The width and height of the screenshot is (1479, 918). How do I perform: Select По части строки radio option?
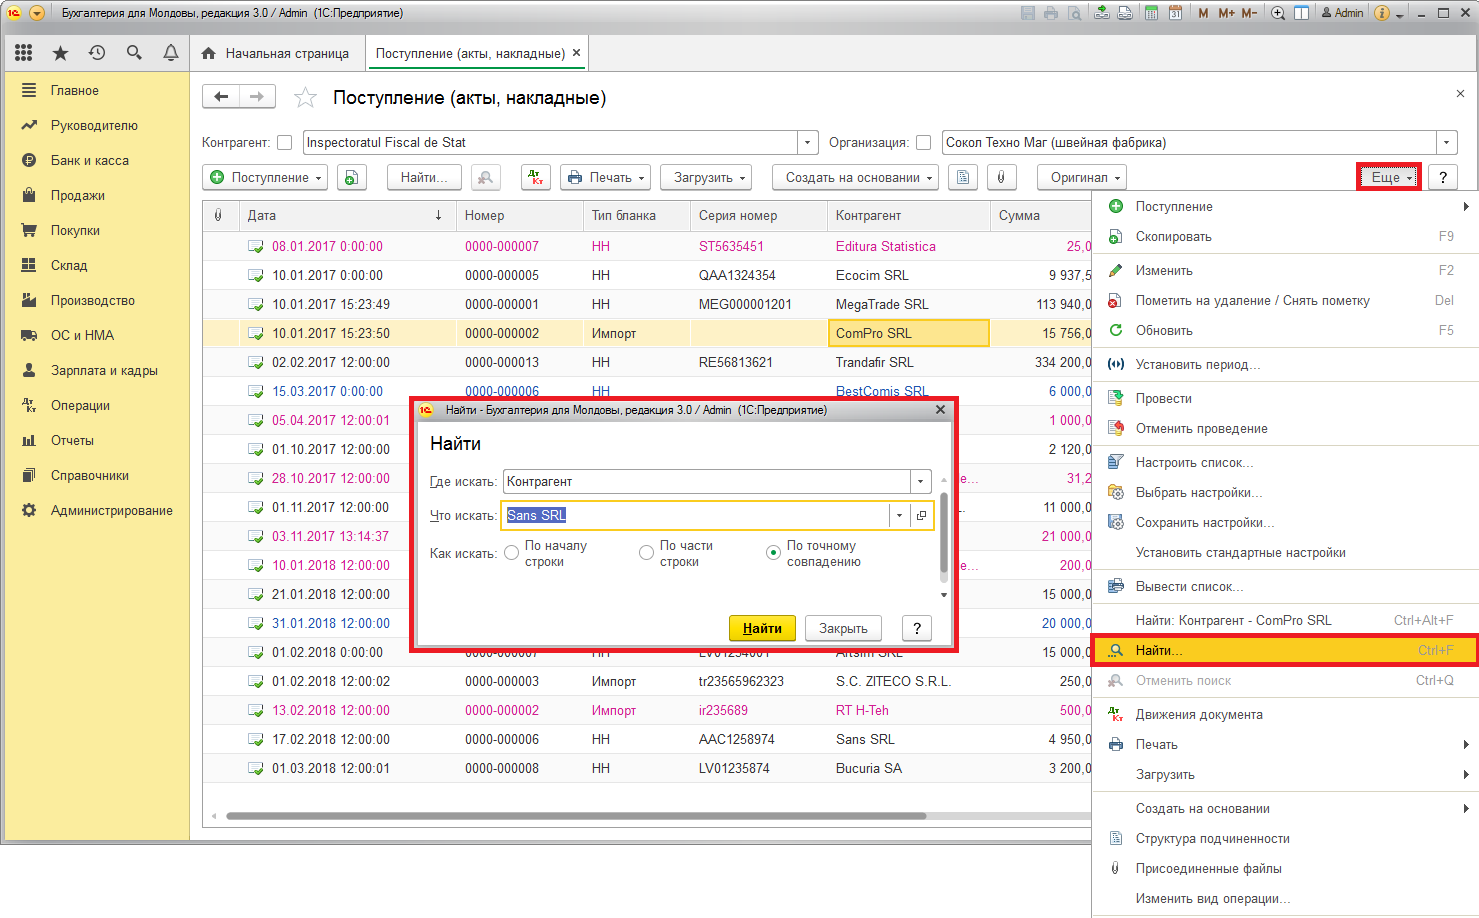647,552
